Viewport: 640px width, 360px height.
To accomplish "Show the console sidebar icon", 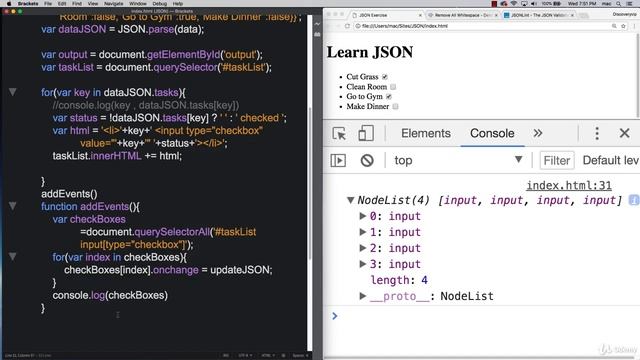I will [x=338, y=160].
